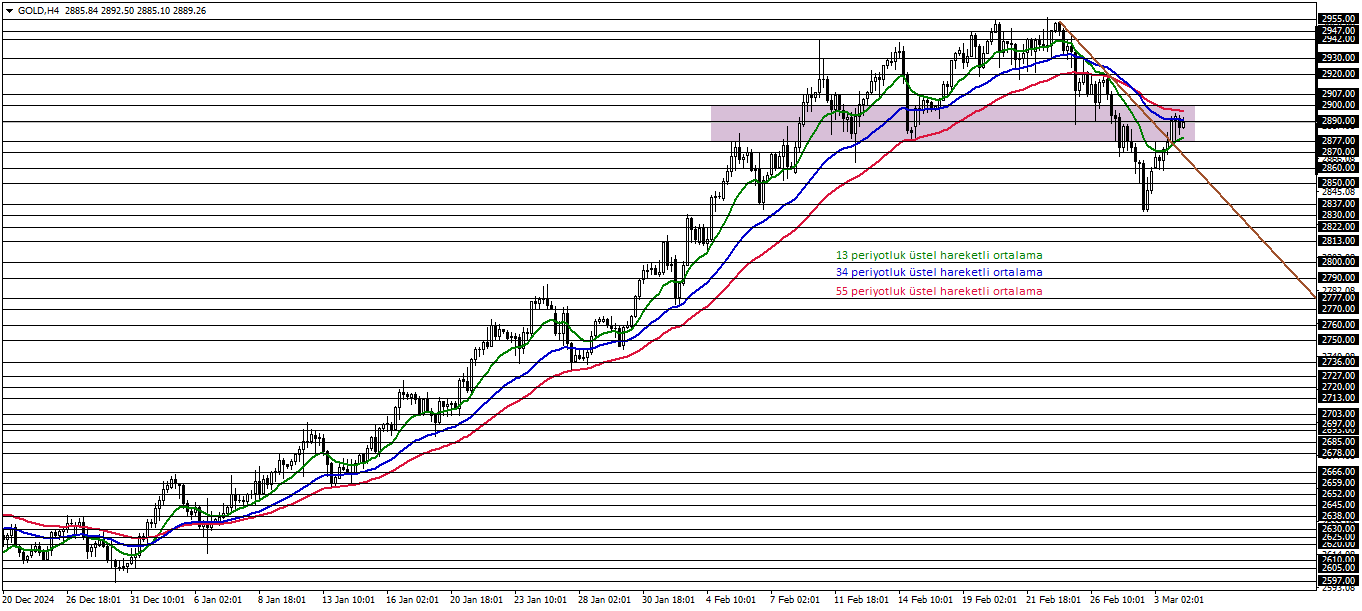Click the 2920.00 price level label
Viewport: 1362px width, 611px height.
(1338, 74)
